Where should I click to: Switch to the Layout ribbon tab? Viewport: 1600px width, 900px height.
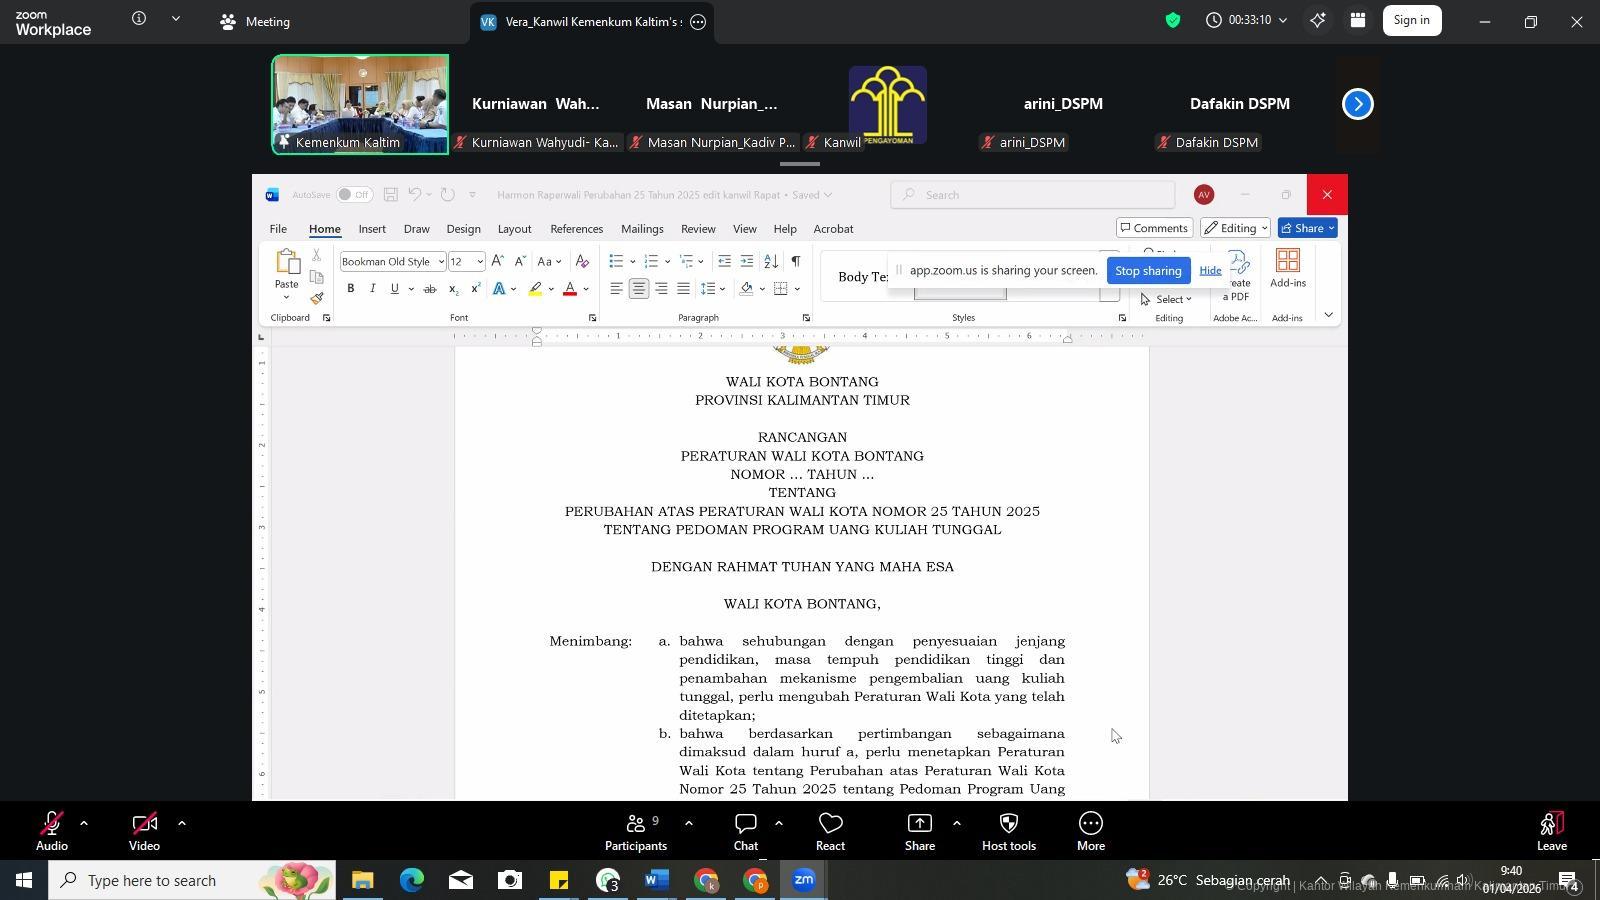(514, 229)
